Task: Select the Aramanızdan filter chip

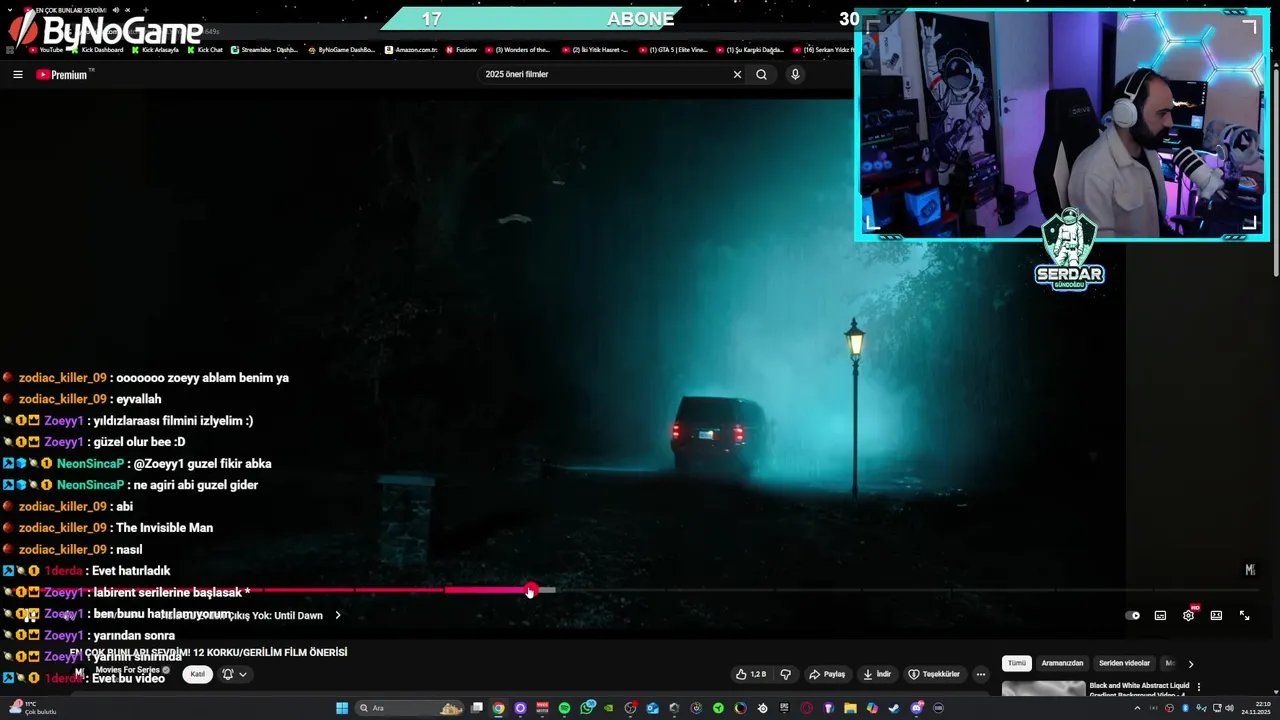Action: [1062, 663]
